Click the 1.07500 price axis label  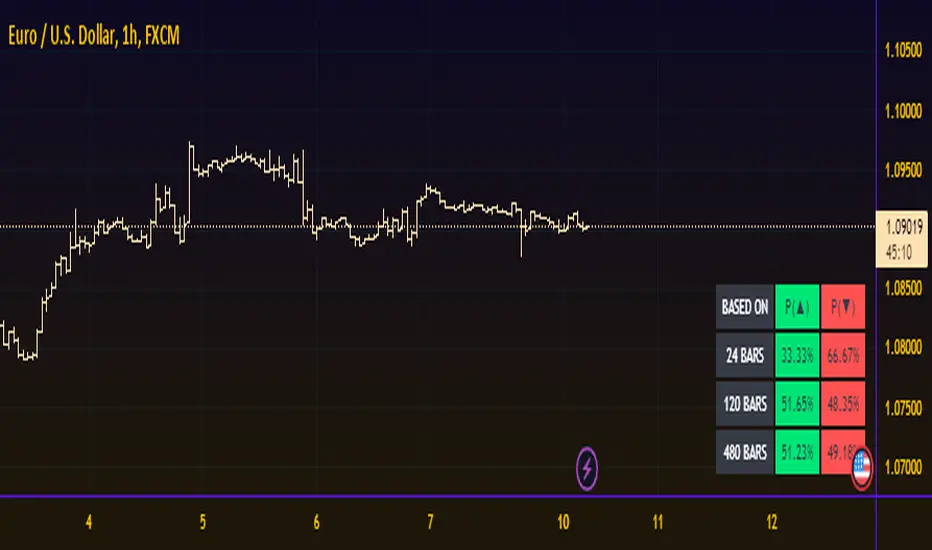click(x=903, y=408)
